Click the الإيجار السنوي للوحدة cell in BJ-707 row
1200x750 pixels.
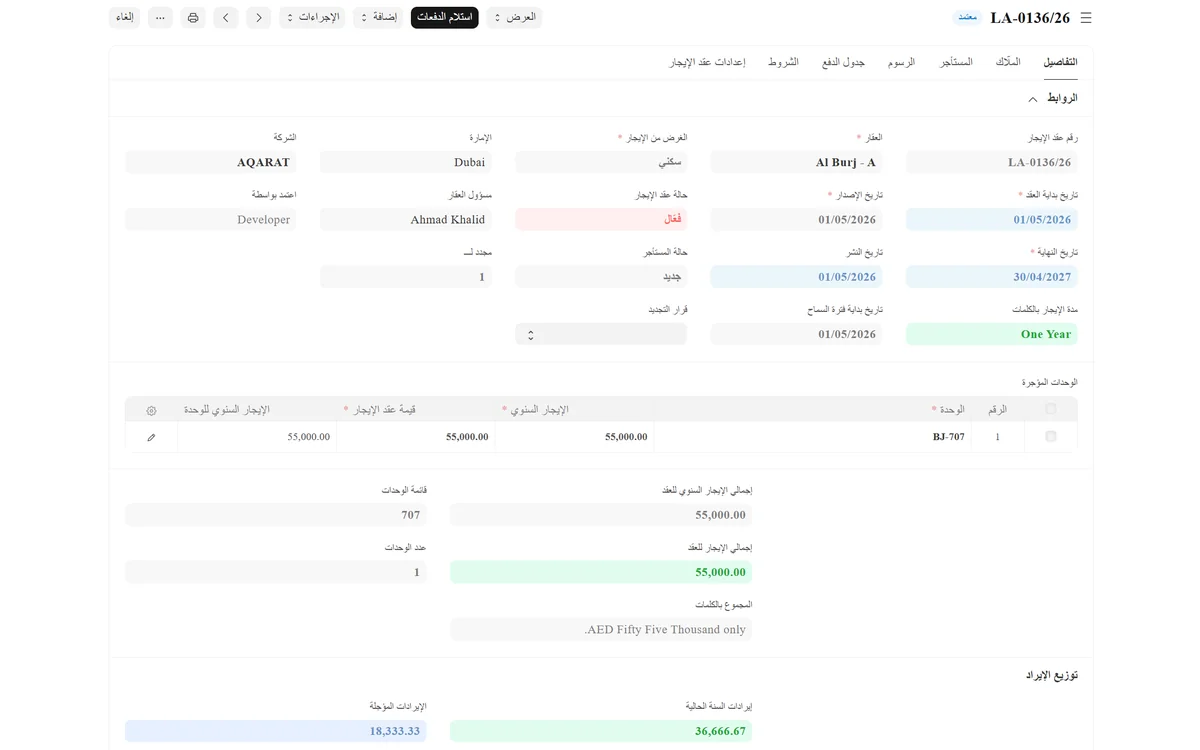click(257, 437)
